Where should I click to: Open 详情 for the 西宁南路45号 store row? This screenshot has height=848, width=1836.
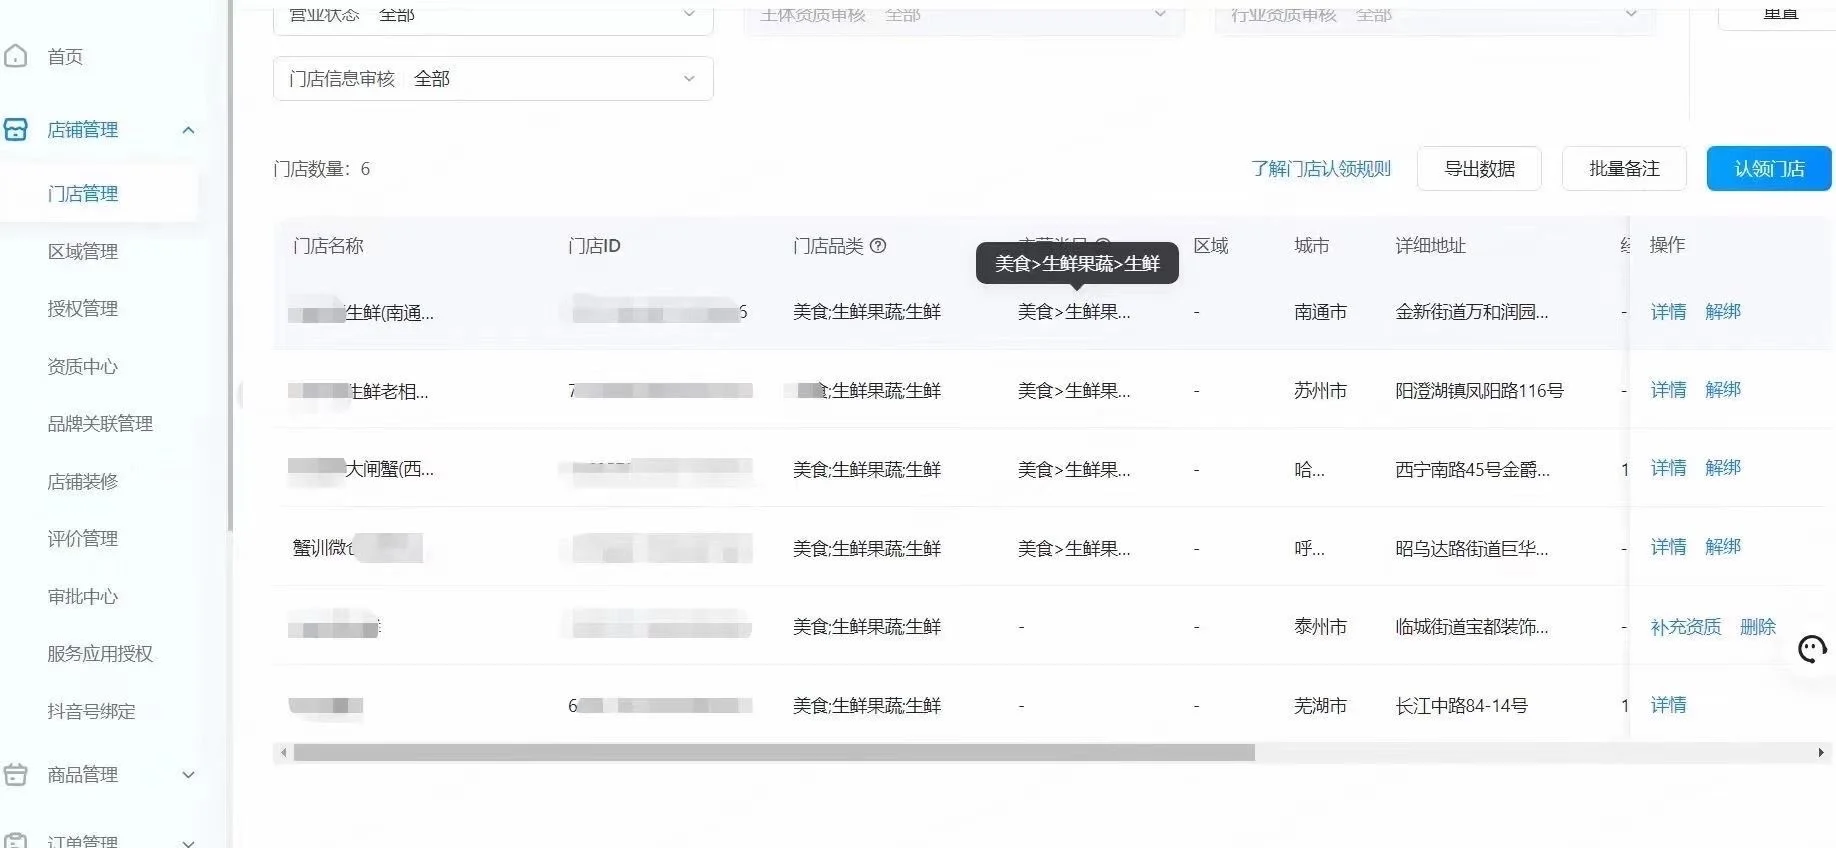[x=1668, y=468]
